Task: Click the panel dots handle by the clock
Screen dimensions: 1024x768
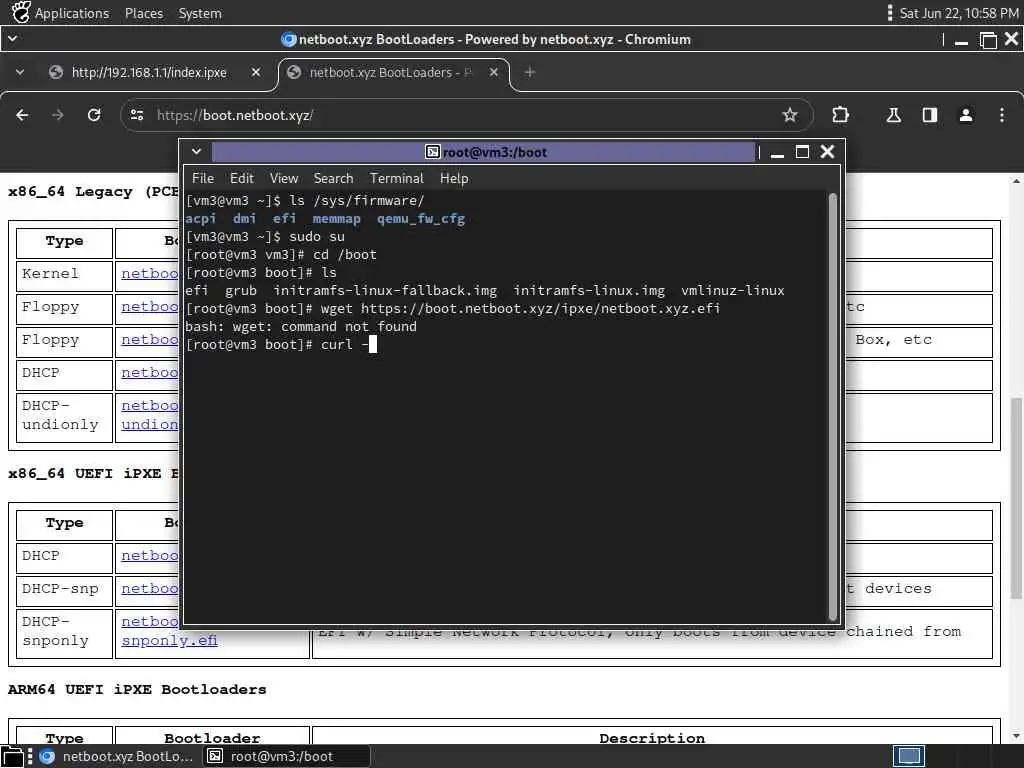Action: point(889,13)
